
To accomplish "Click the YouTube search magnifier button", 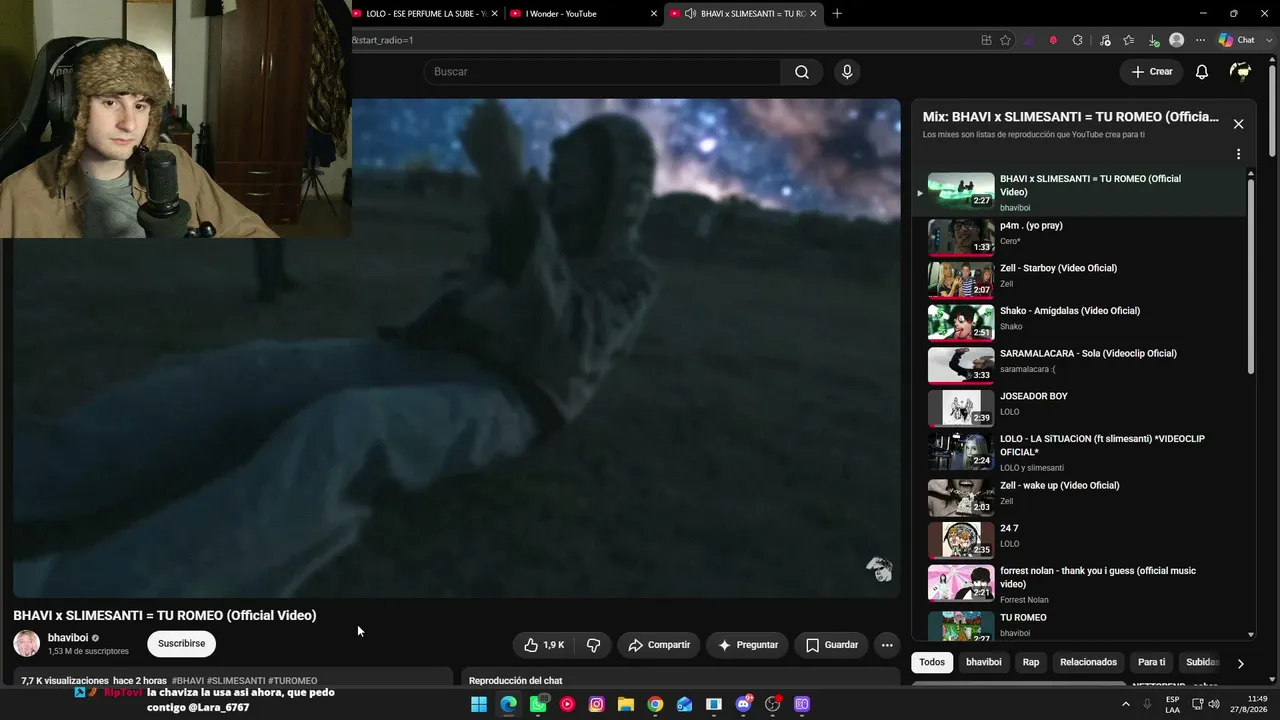I will coord(802,72).
